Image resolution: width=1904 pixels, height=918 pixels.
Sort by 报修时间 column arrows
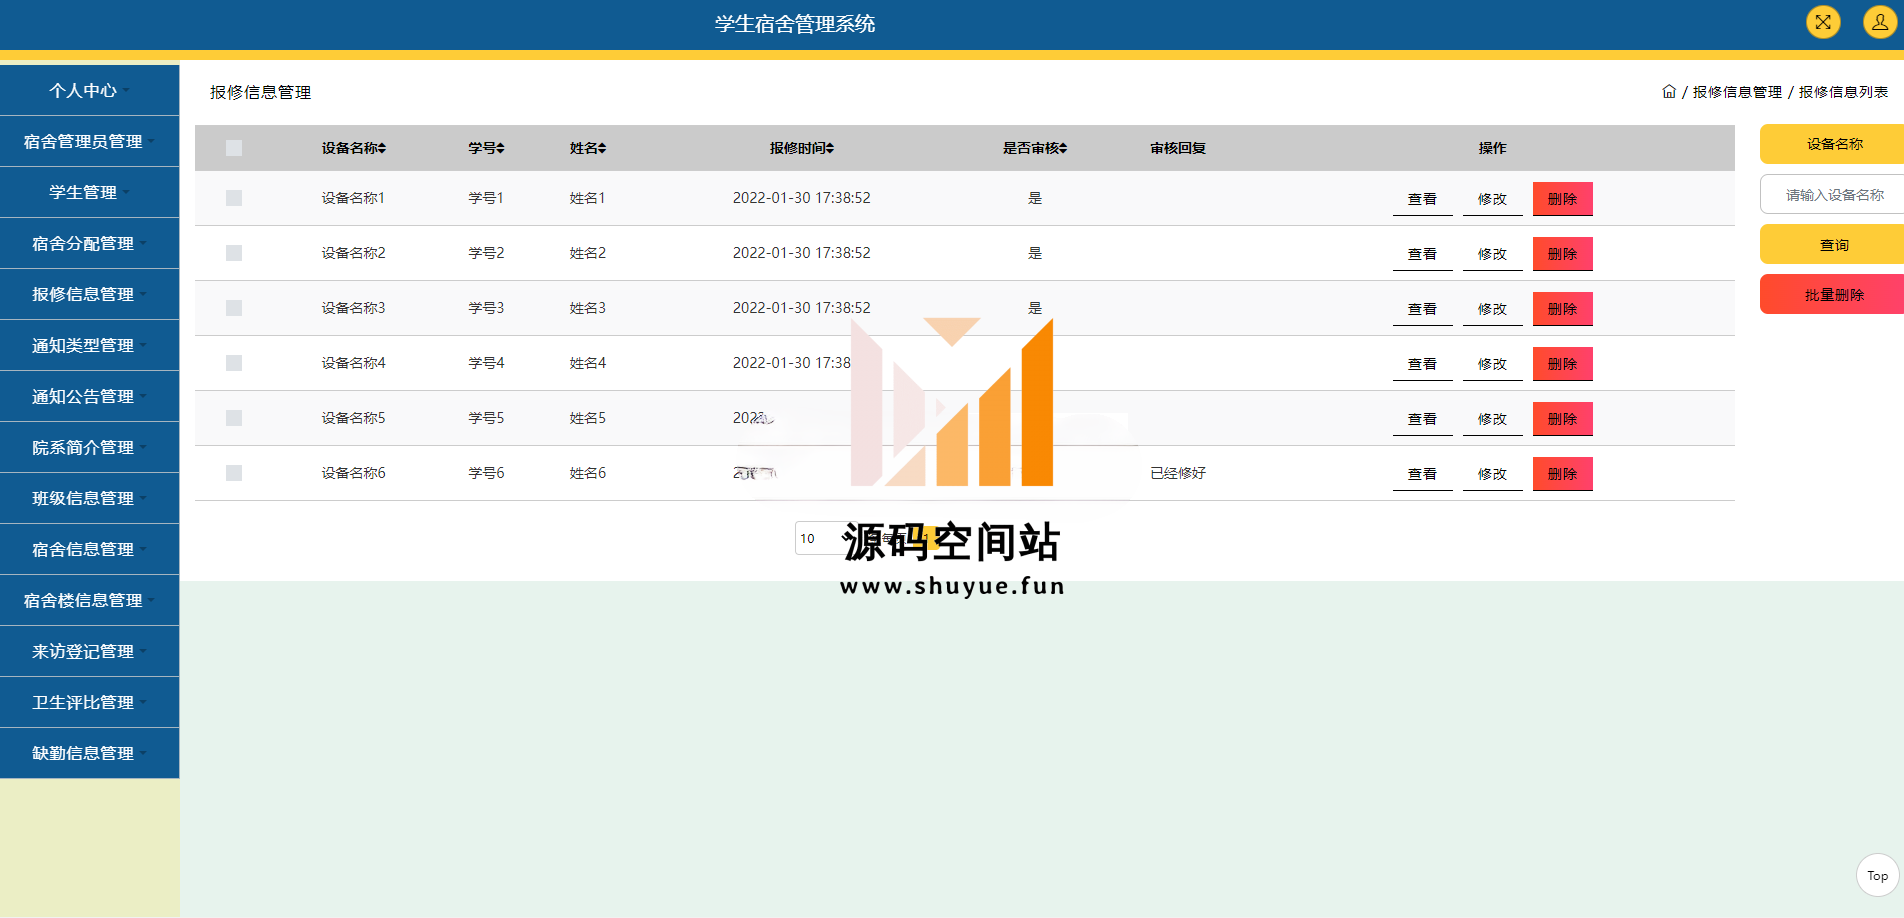[830, 148]
